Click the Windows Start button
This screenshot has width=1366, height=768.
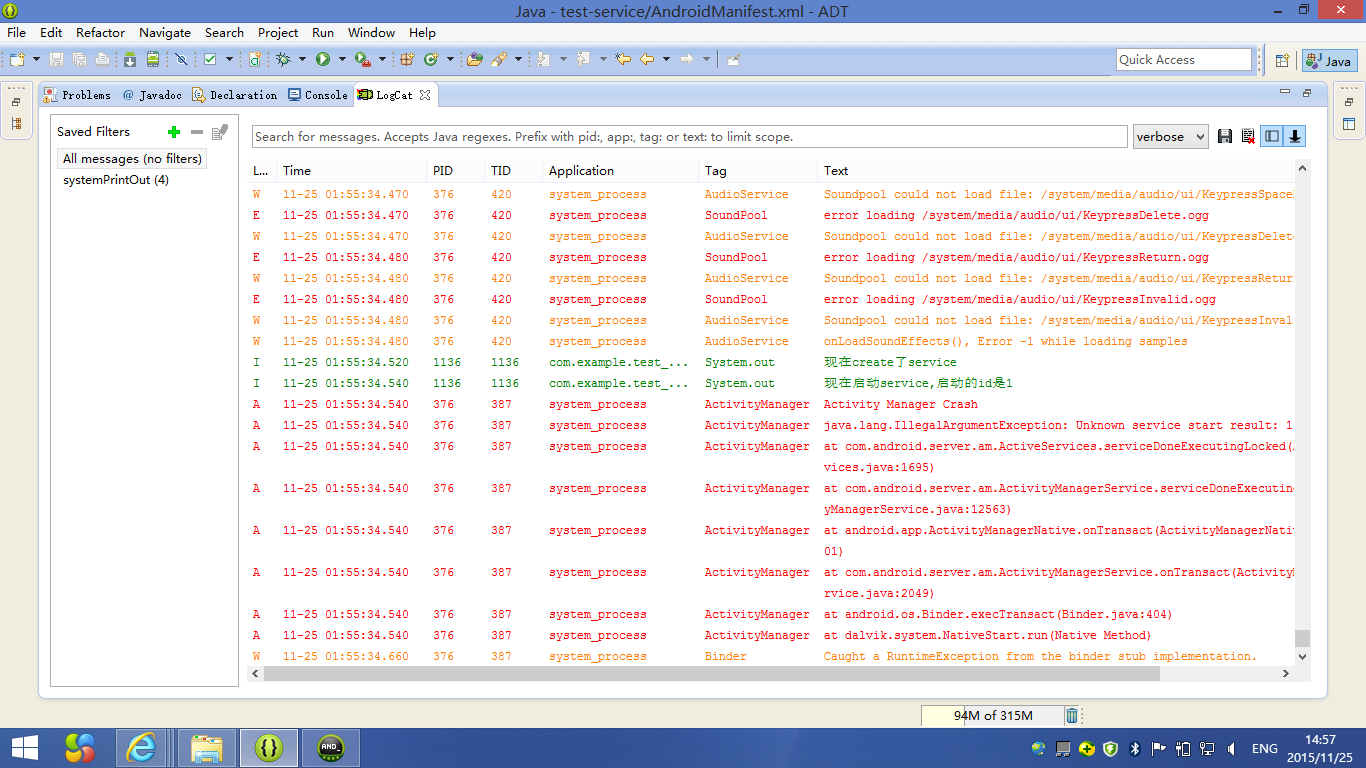point(24,747)
